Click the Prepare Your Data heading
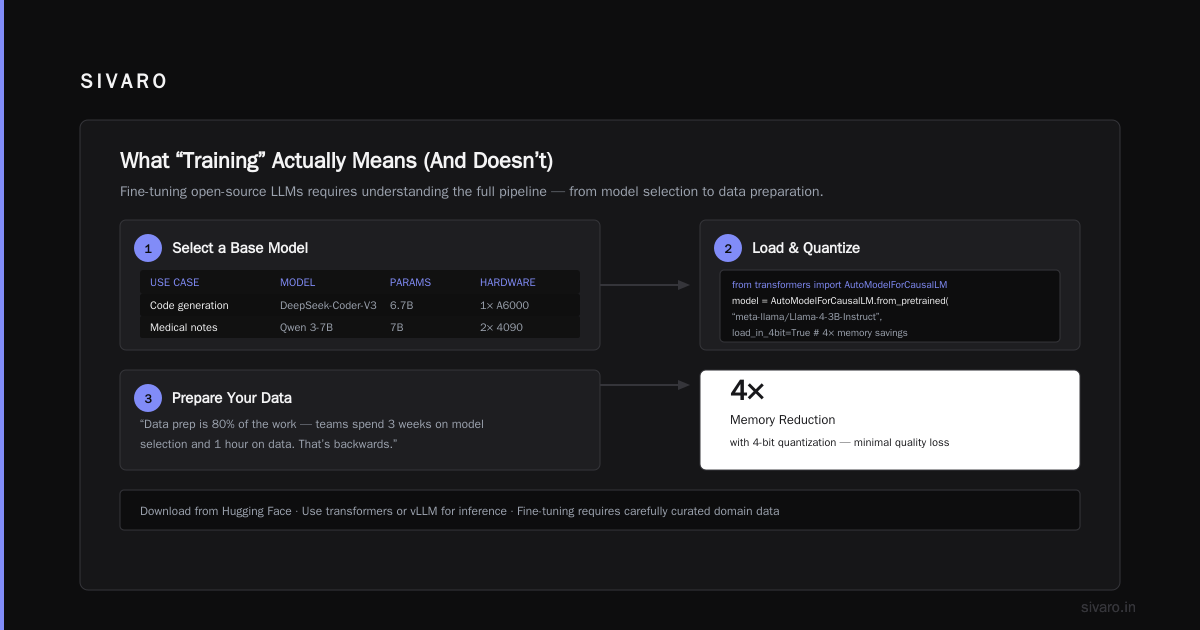 click(232, 398)
